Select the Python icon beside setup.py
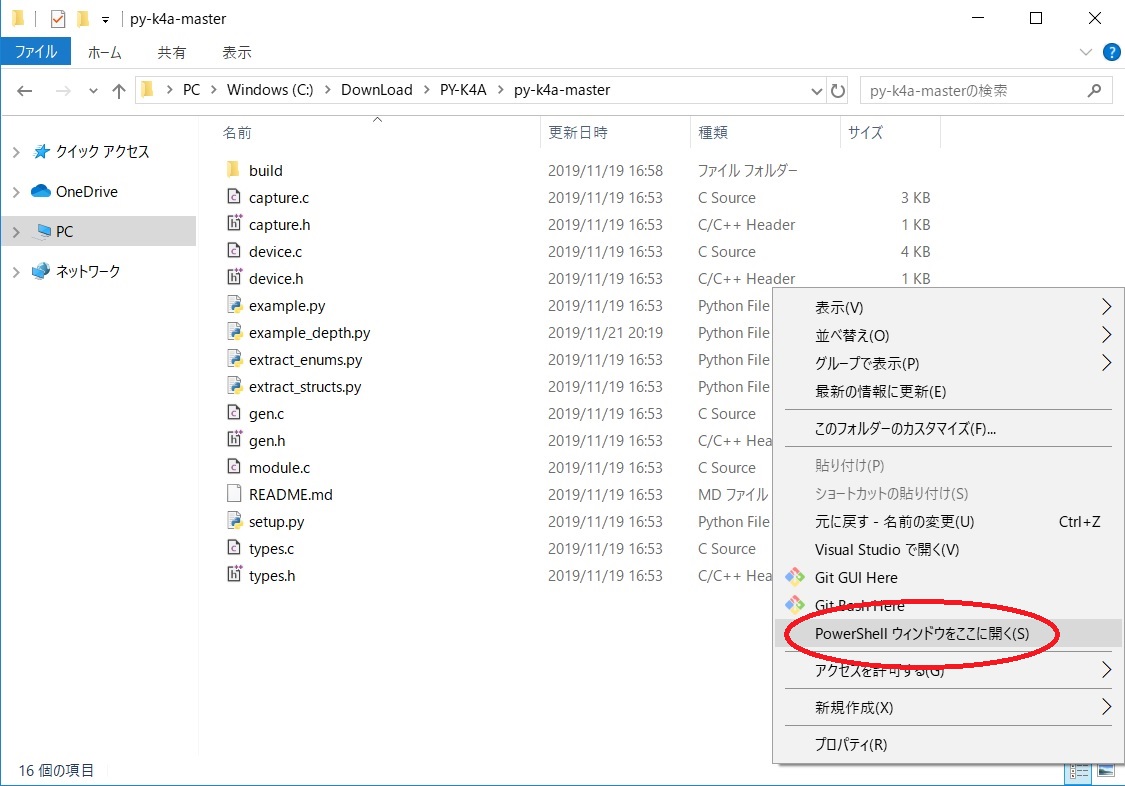 pos(233,521)
